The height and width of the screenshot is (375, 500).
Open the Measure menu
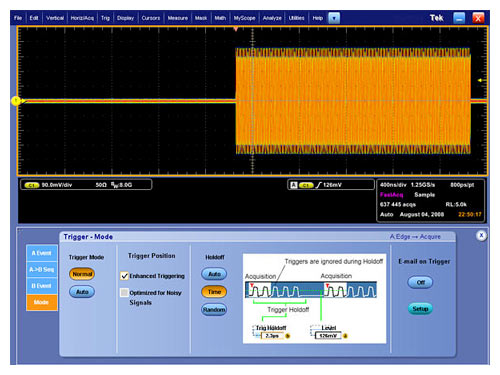tap(178, 18)
